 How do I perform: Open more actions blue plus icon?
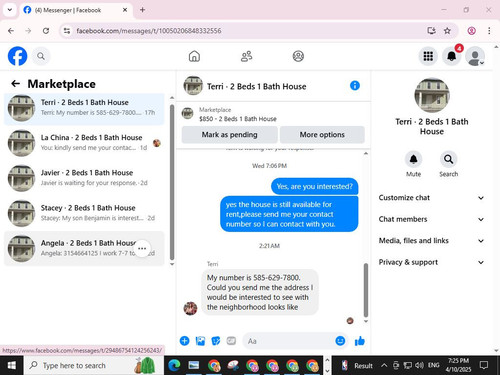tap(184, 341)
